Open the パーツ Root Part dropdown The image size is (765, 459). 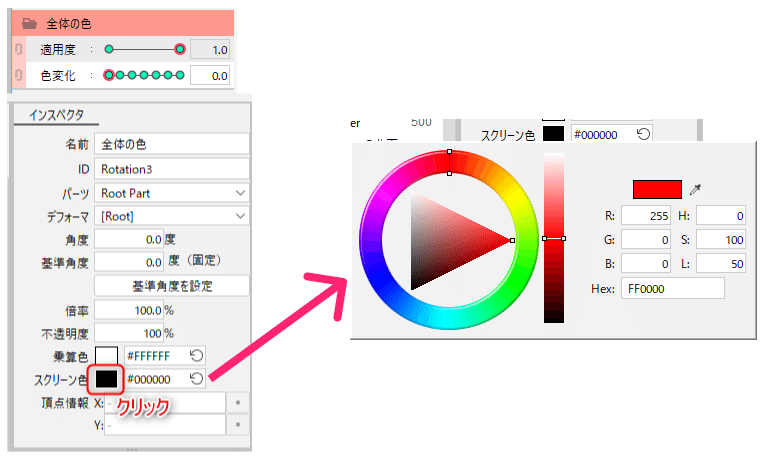[172, 193]
